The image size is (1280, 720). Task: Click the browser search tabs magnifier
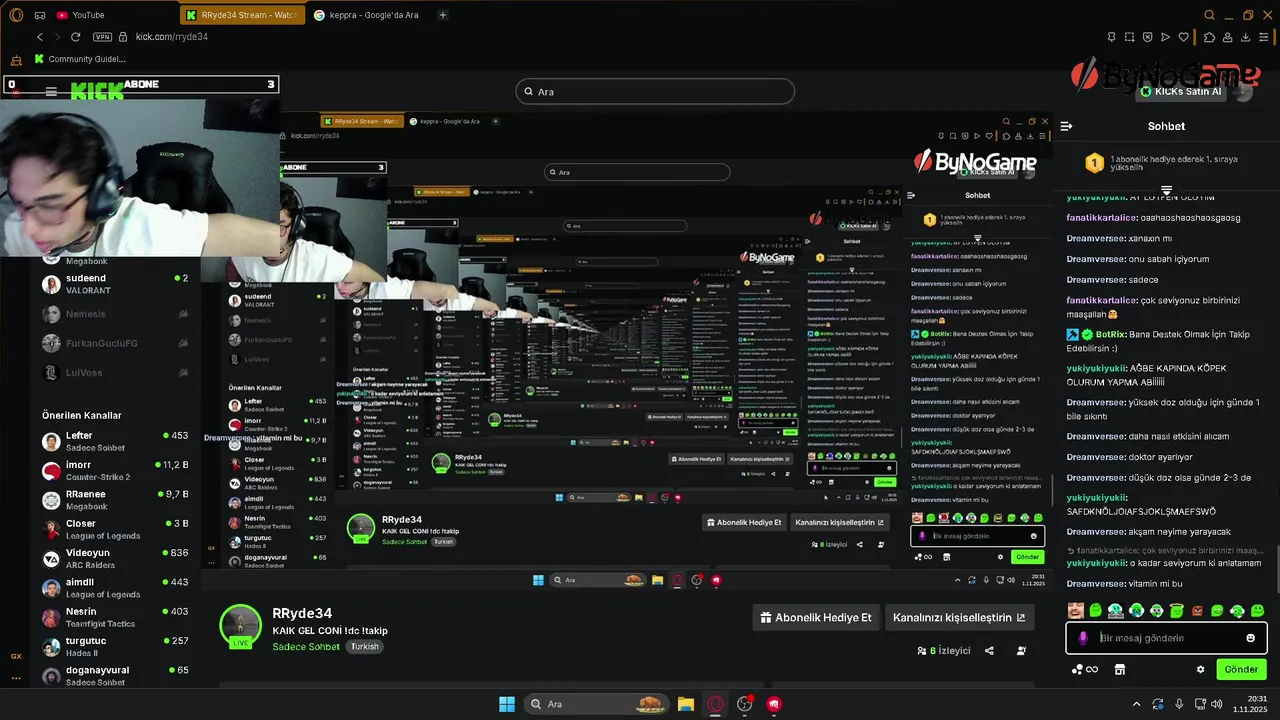pyautogui.click(x=1209, y=15)
